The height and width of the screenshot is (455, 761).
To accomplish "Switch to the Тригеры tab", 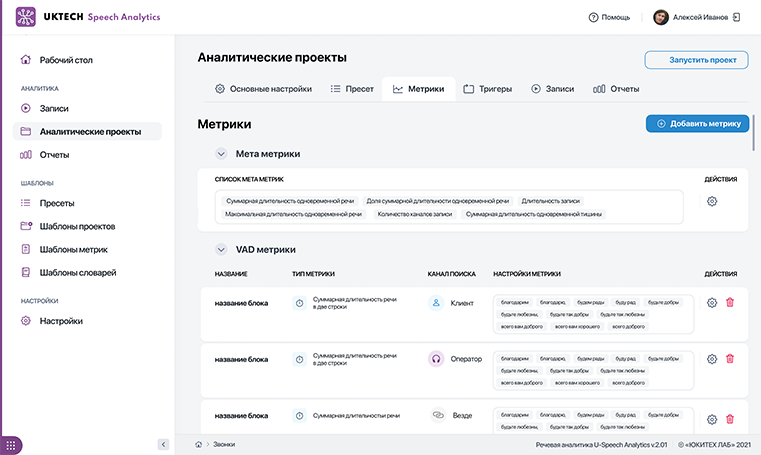I will [487, 89].
